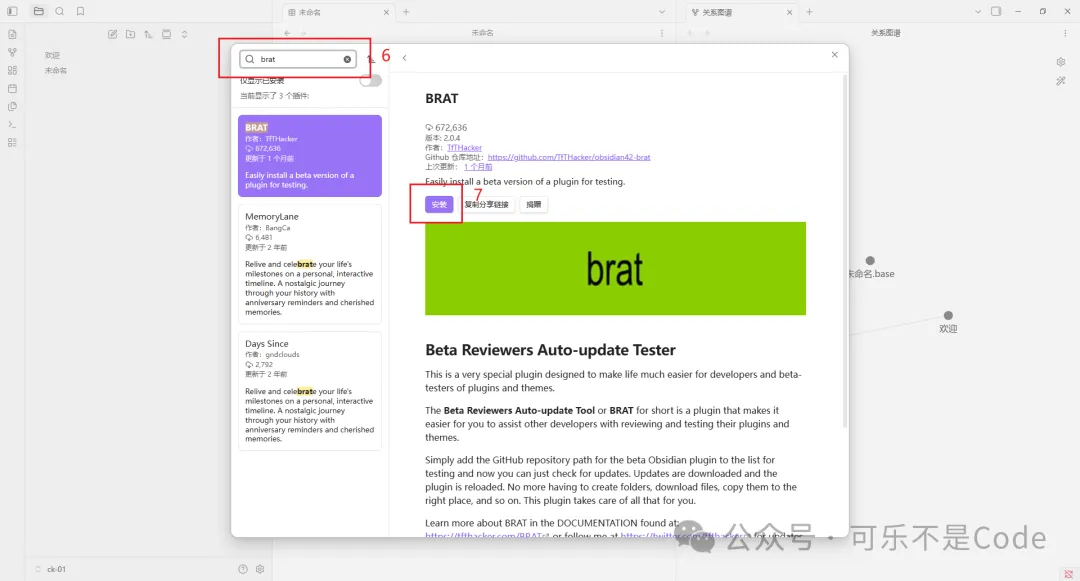Focus the plugin search box containing brat
Viewport: 1080px width, 581px height.
(298, 59)
